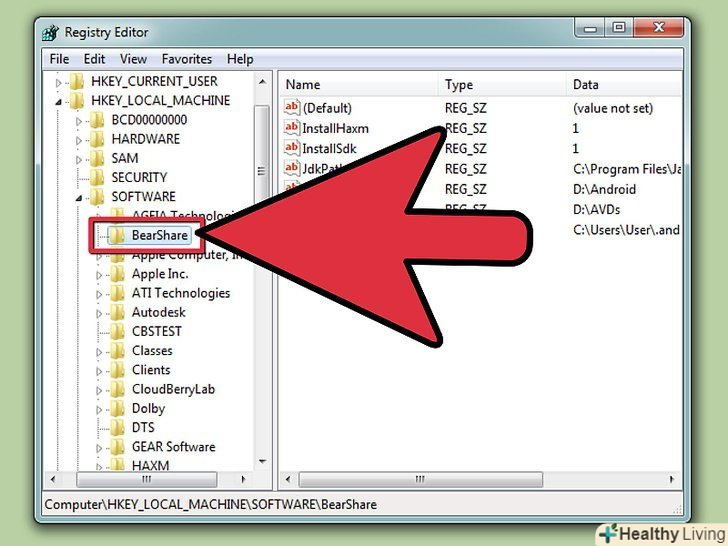Image resolution: width=728 pixels, height=546 pixels.
Task: Expand the SAM key
Action: (79, 160)
